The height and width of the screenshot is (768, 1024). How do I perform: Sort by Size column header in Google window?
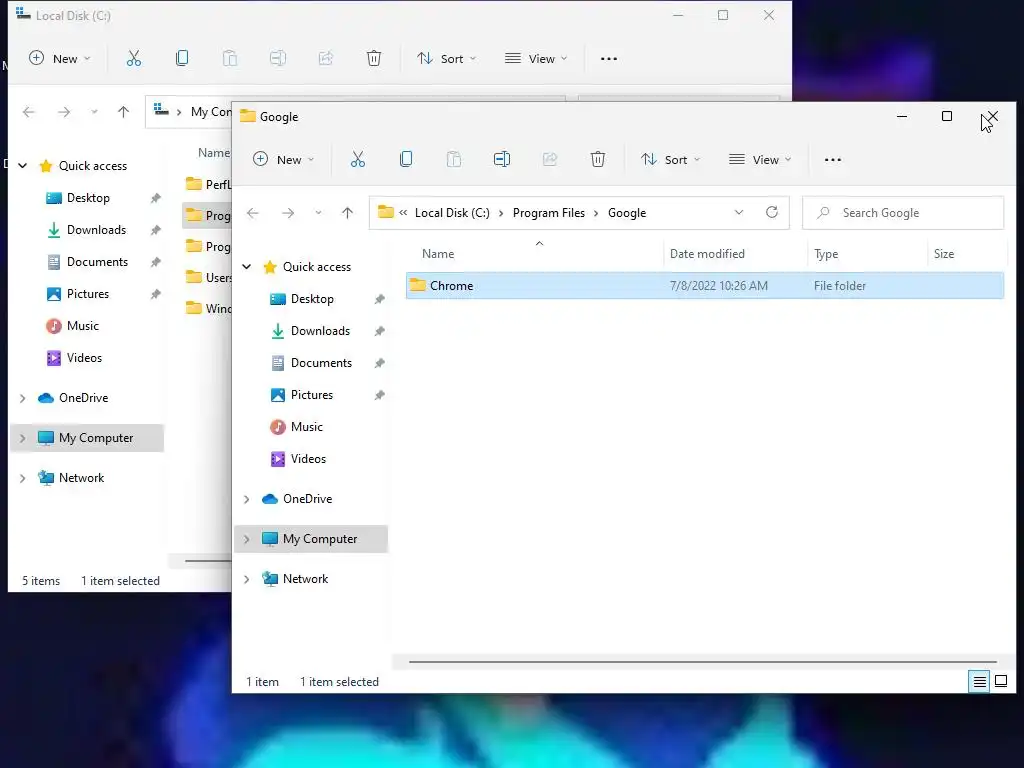[x=944, y=254]
